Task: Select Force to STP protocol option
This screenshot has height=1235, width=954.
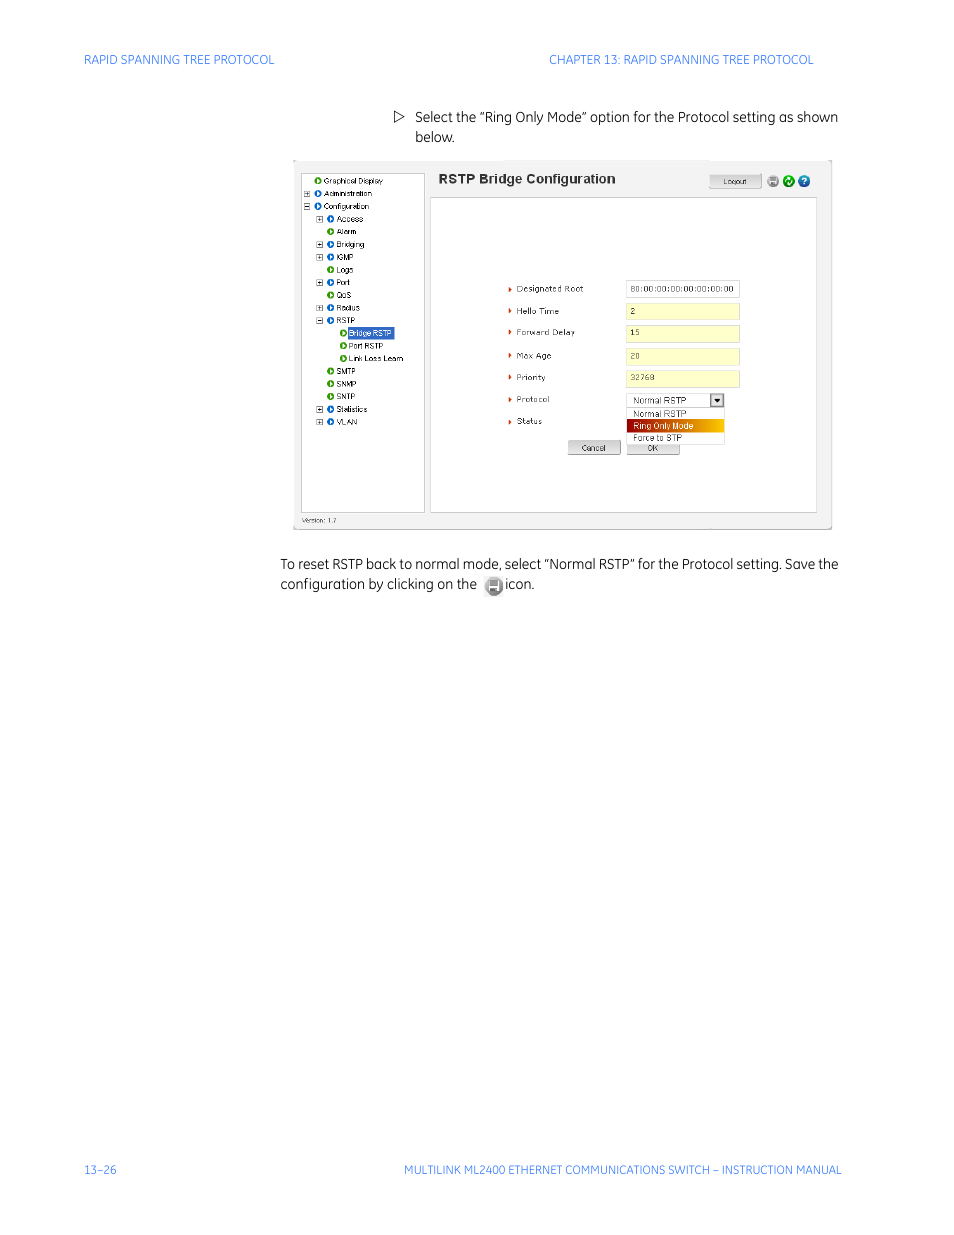Action: tap(658, 438)
